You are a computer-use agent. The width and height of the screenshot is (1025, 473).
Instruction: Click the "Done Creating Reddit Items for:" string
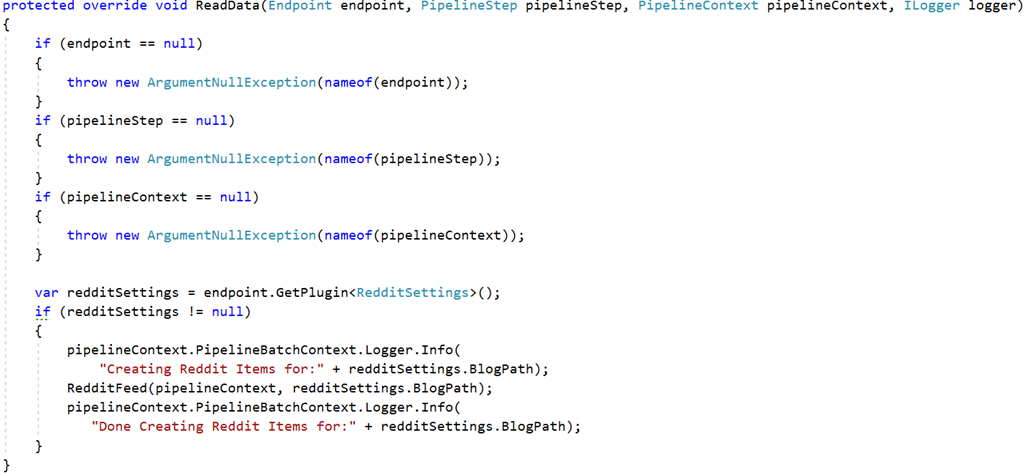pyautogui.click(x=227, y=427)
